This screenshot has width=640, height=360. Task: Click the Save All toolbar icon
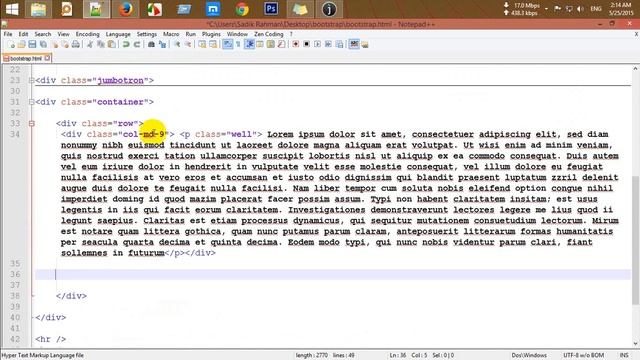tap(43, 44)
